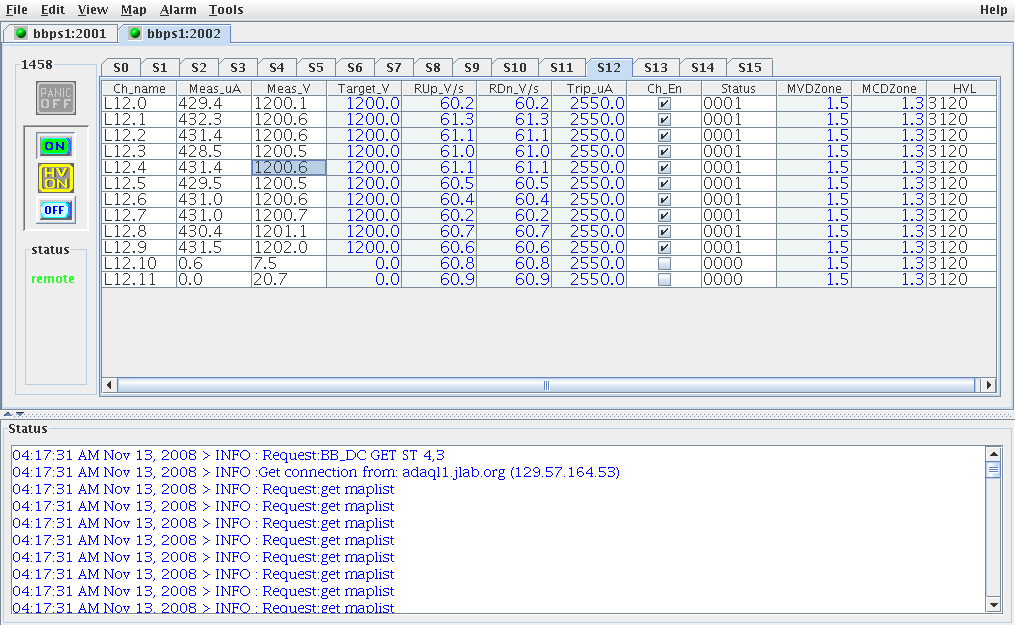Click green status icon on bbps1:2002 tab
1015x626 pixels.
135,33
